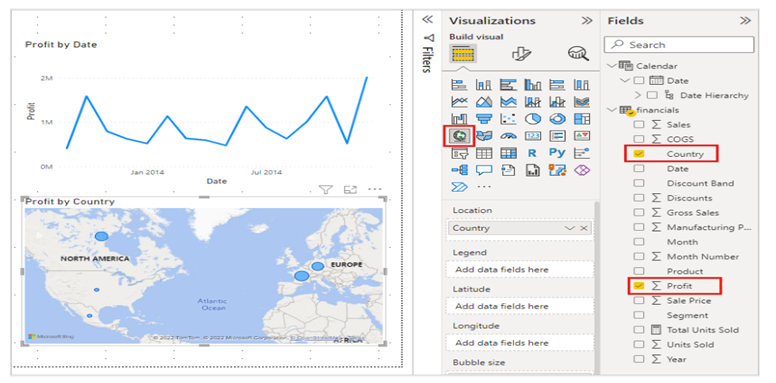
Task: Check the Year field checkbox
Action: point(639,359)
